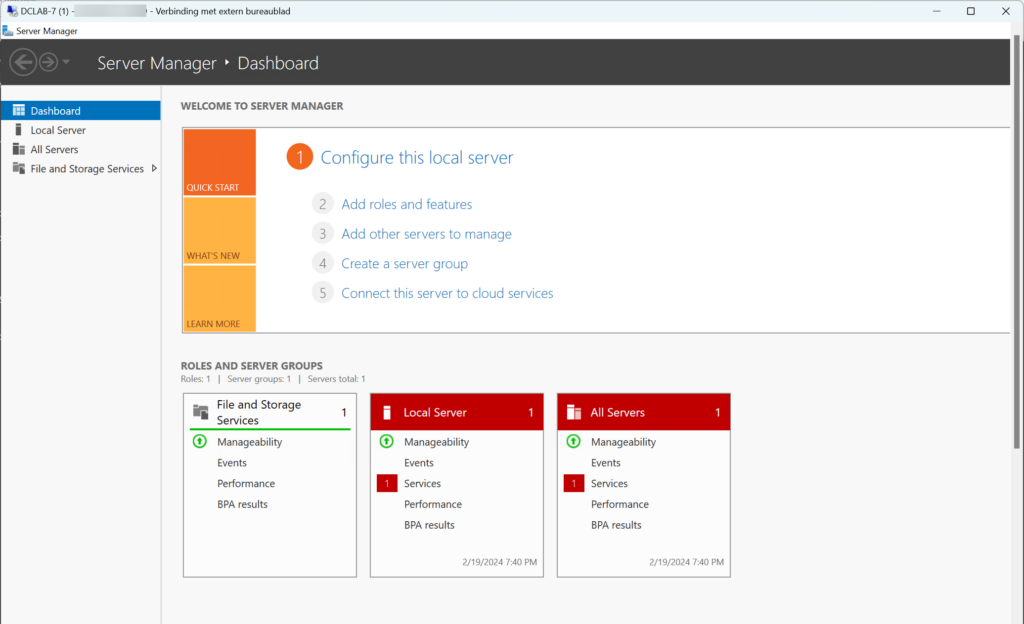The width and height of the screenshot is (1024, 624).
Task: Open Services in Local Server tile
Action: tap(422, 484)
